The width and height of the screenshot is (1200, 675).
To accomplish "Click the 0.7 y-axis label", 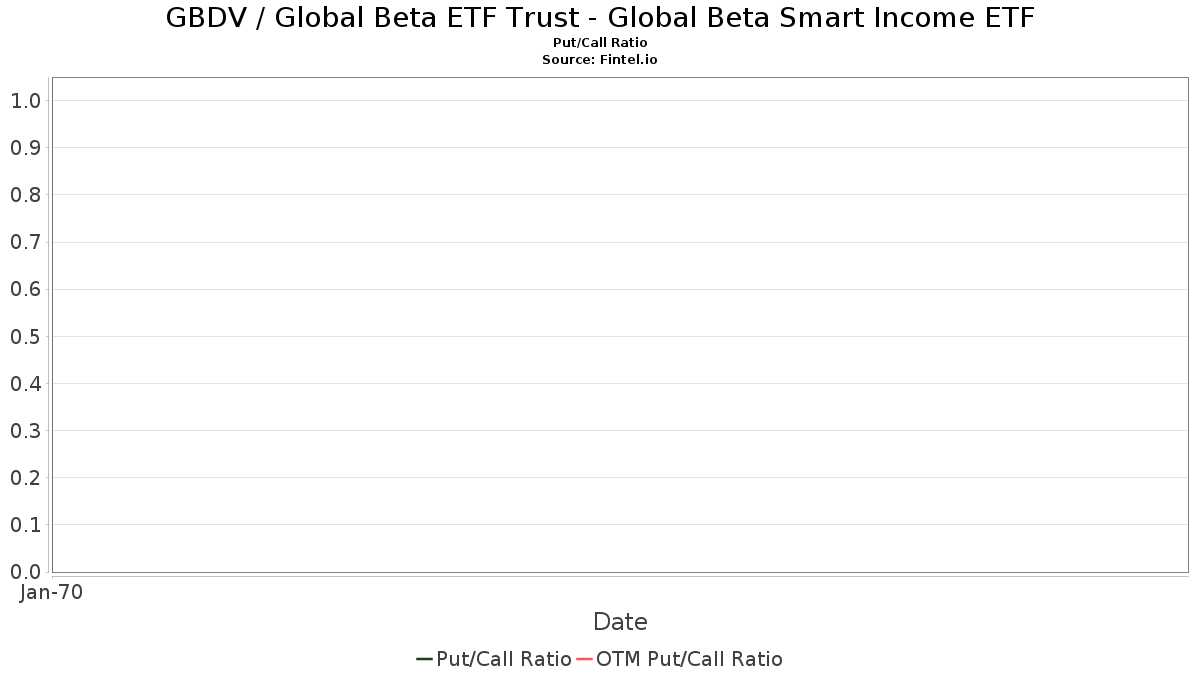I will click(x=25, y=242).
